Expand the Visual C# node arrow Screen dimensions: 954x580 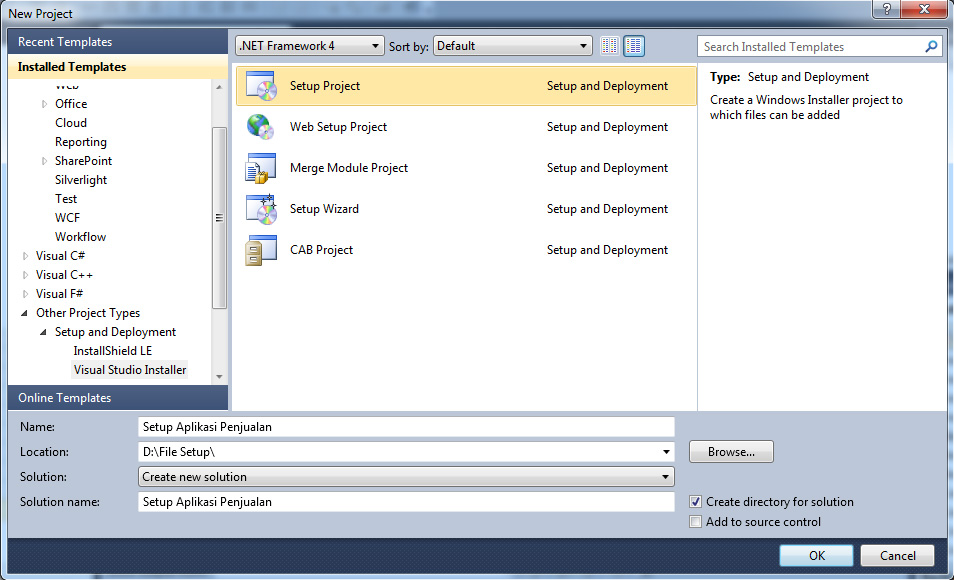point(25,256)
